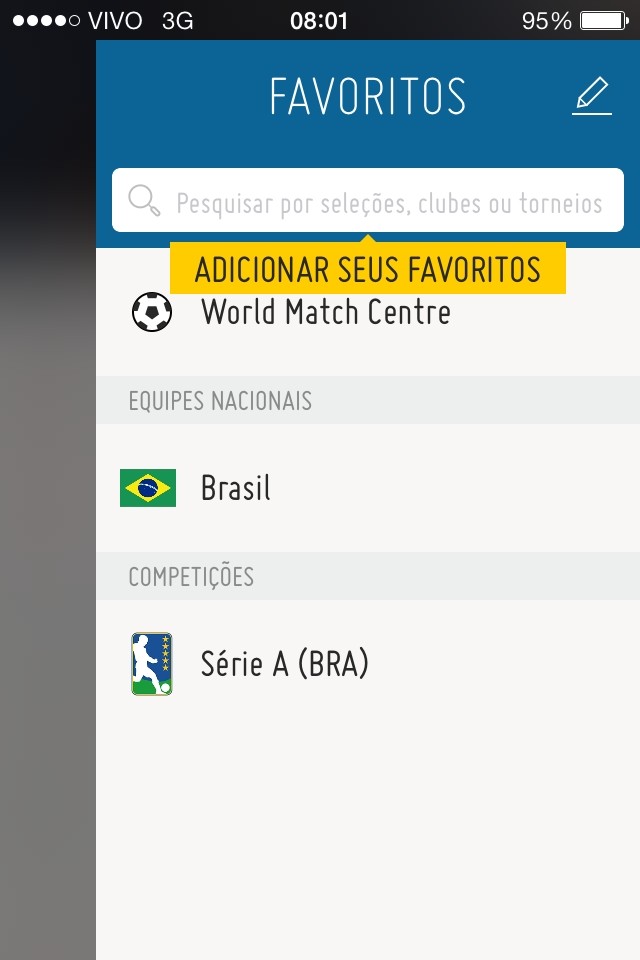
Task: Tap the edit pencil icon
Action: pyautogui.click(x=592, y=97)
